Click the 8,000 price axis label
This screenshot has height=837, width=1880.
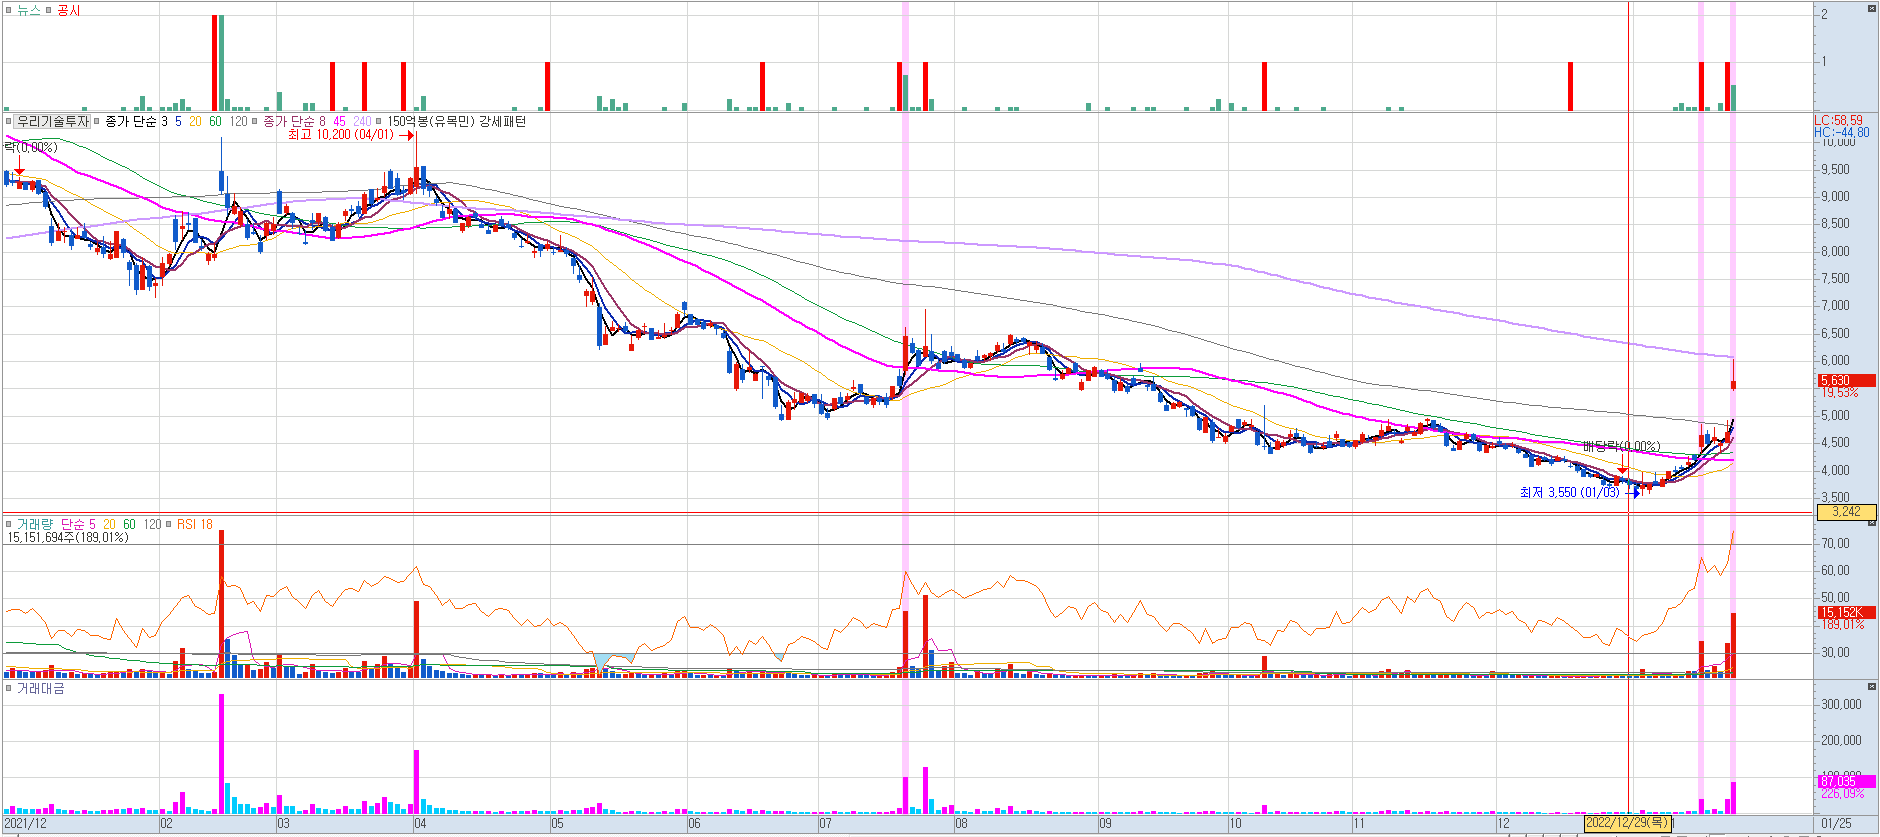(x=1835, y=251)
